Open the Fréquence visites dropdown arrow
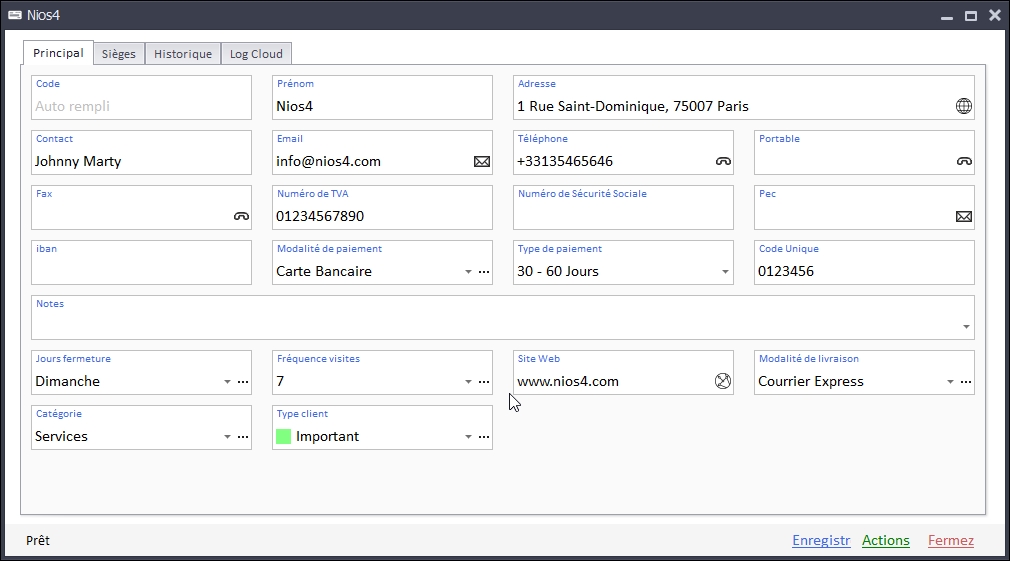The width and height of the screenshot is (1010, 561). tap(468, 382)
